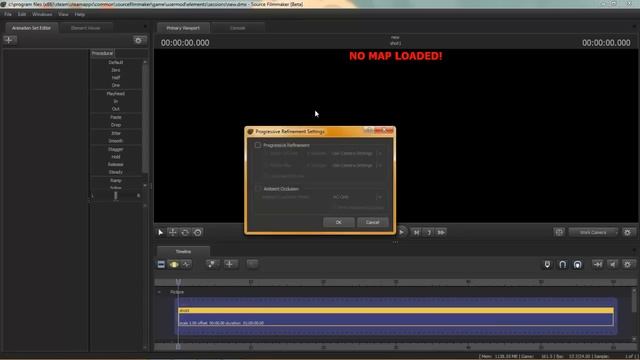Confirm dialog with OK button
Viewport: 640px width, 360px height.
[338, 222]
